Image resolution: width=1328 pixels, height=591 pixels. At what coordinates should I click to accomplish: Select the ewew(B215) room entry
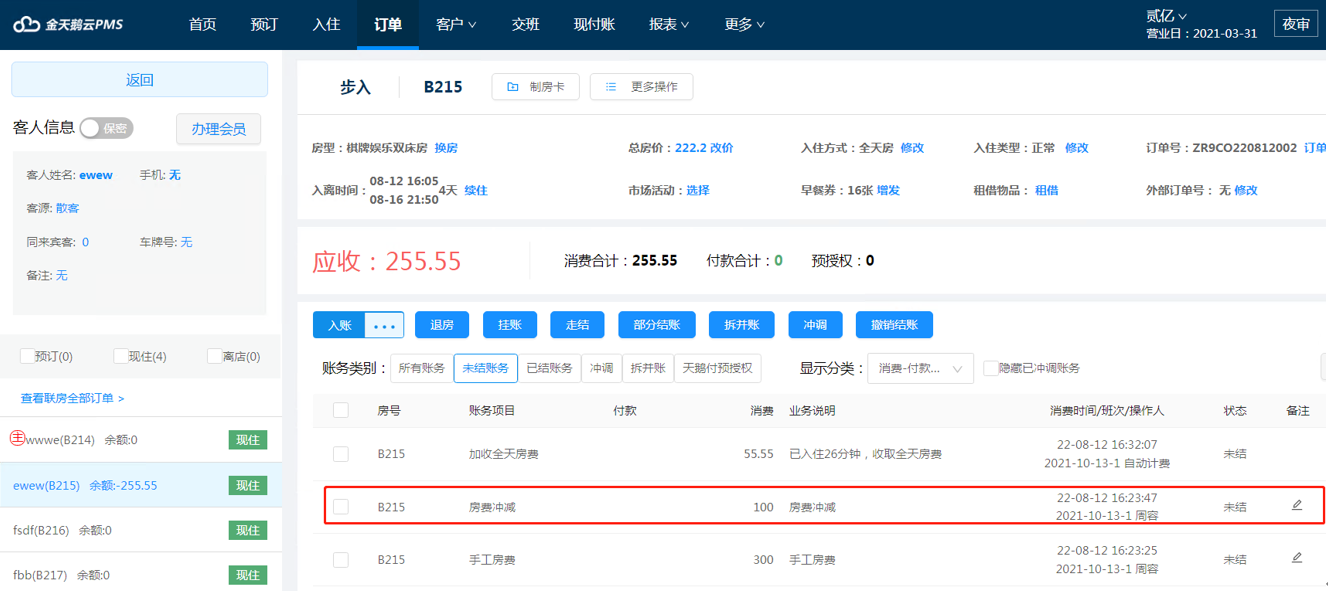140,485
